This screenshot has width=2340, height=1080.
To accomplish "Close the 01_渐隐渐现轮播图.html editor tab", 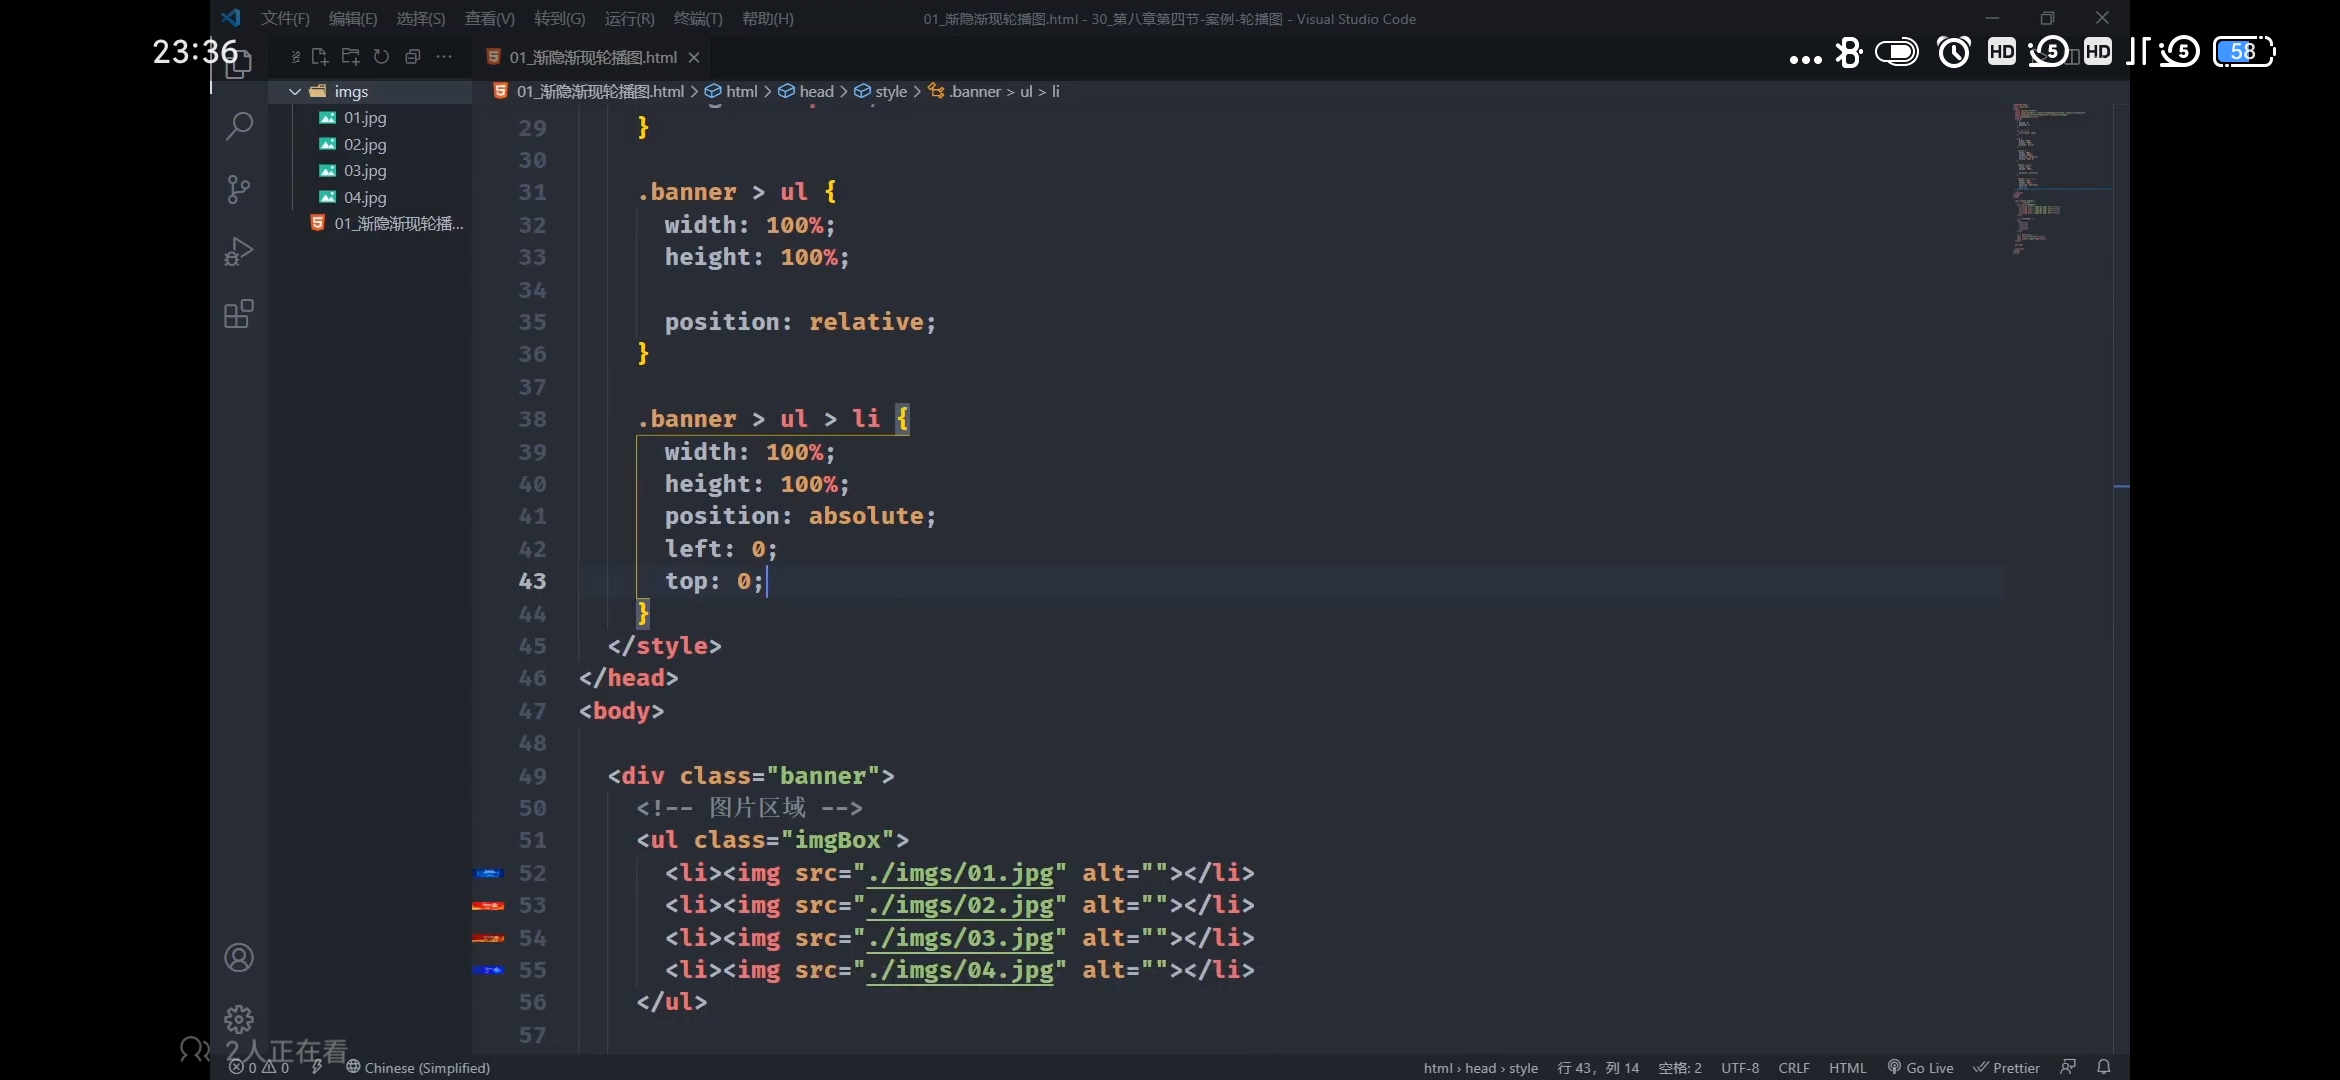I will tap(694, 58).
